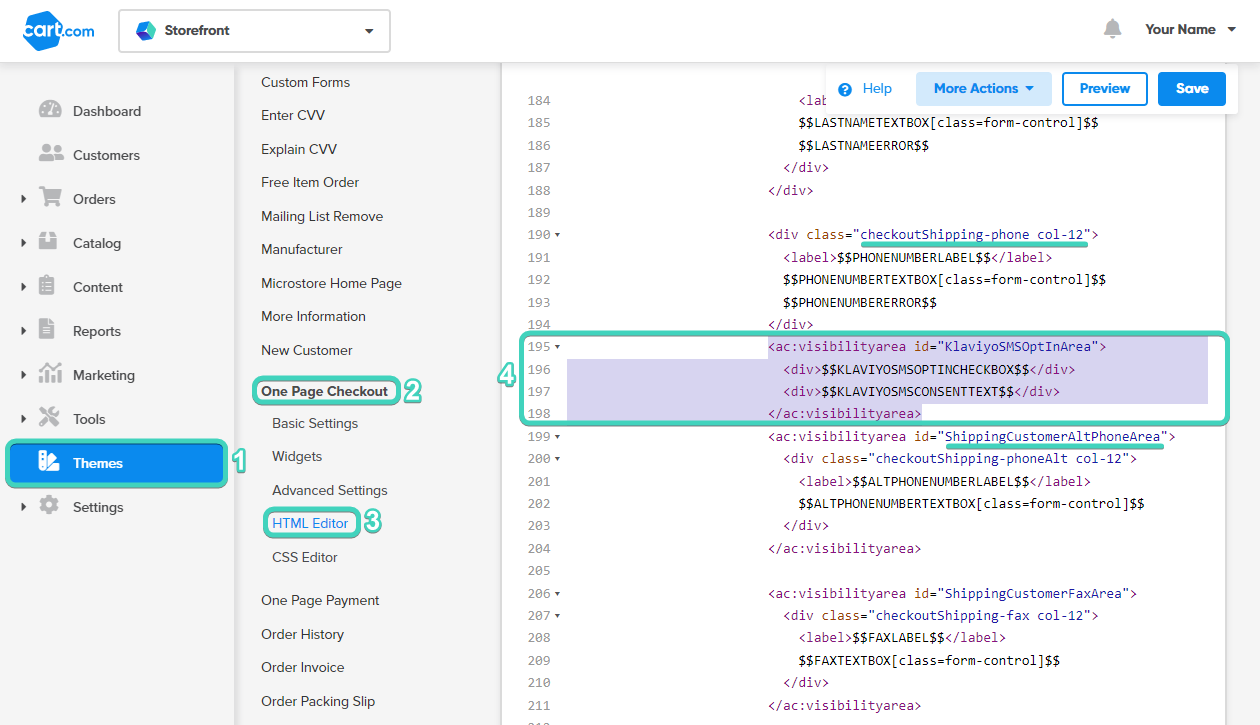Expand the Content menu arrow
The width and height of the screenshot is (1260, 725).
[x=24, y=287]
